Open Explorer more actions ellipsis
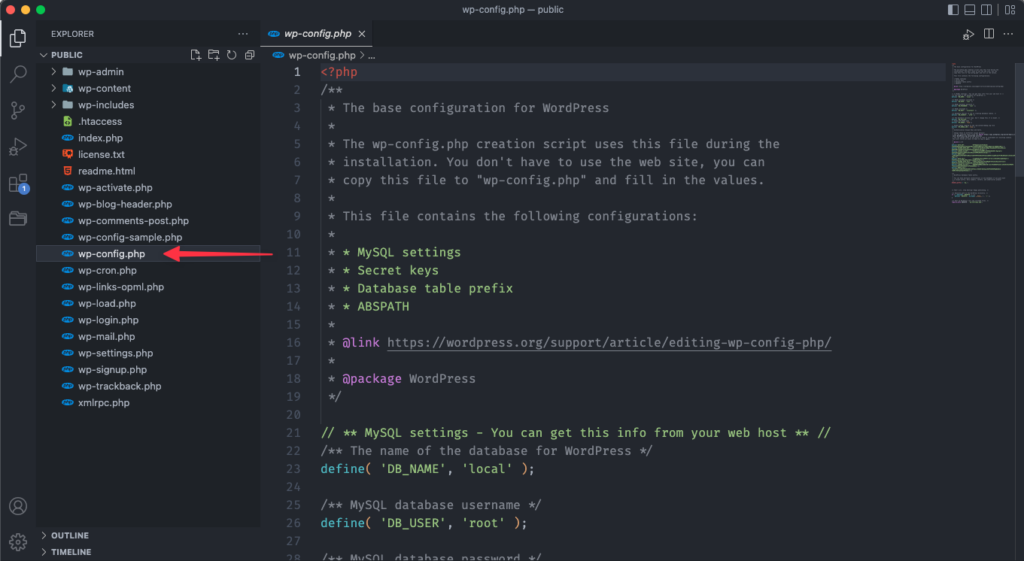Viewport: 1024px width, 561px height. pos(243,34)
